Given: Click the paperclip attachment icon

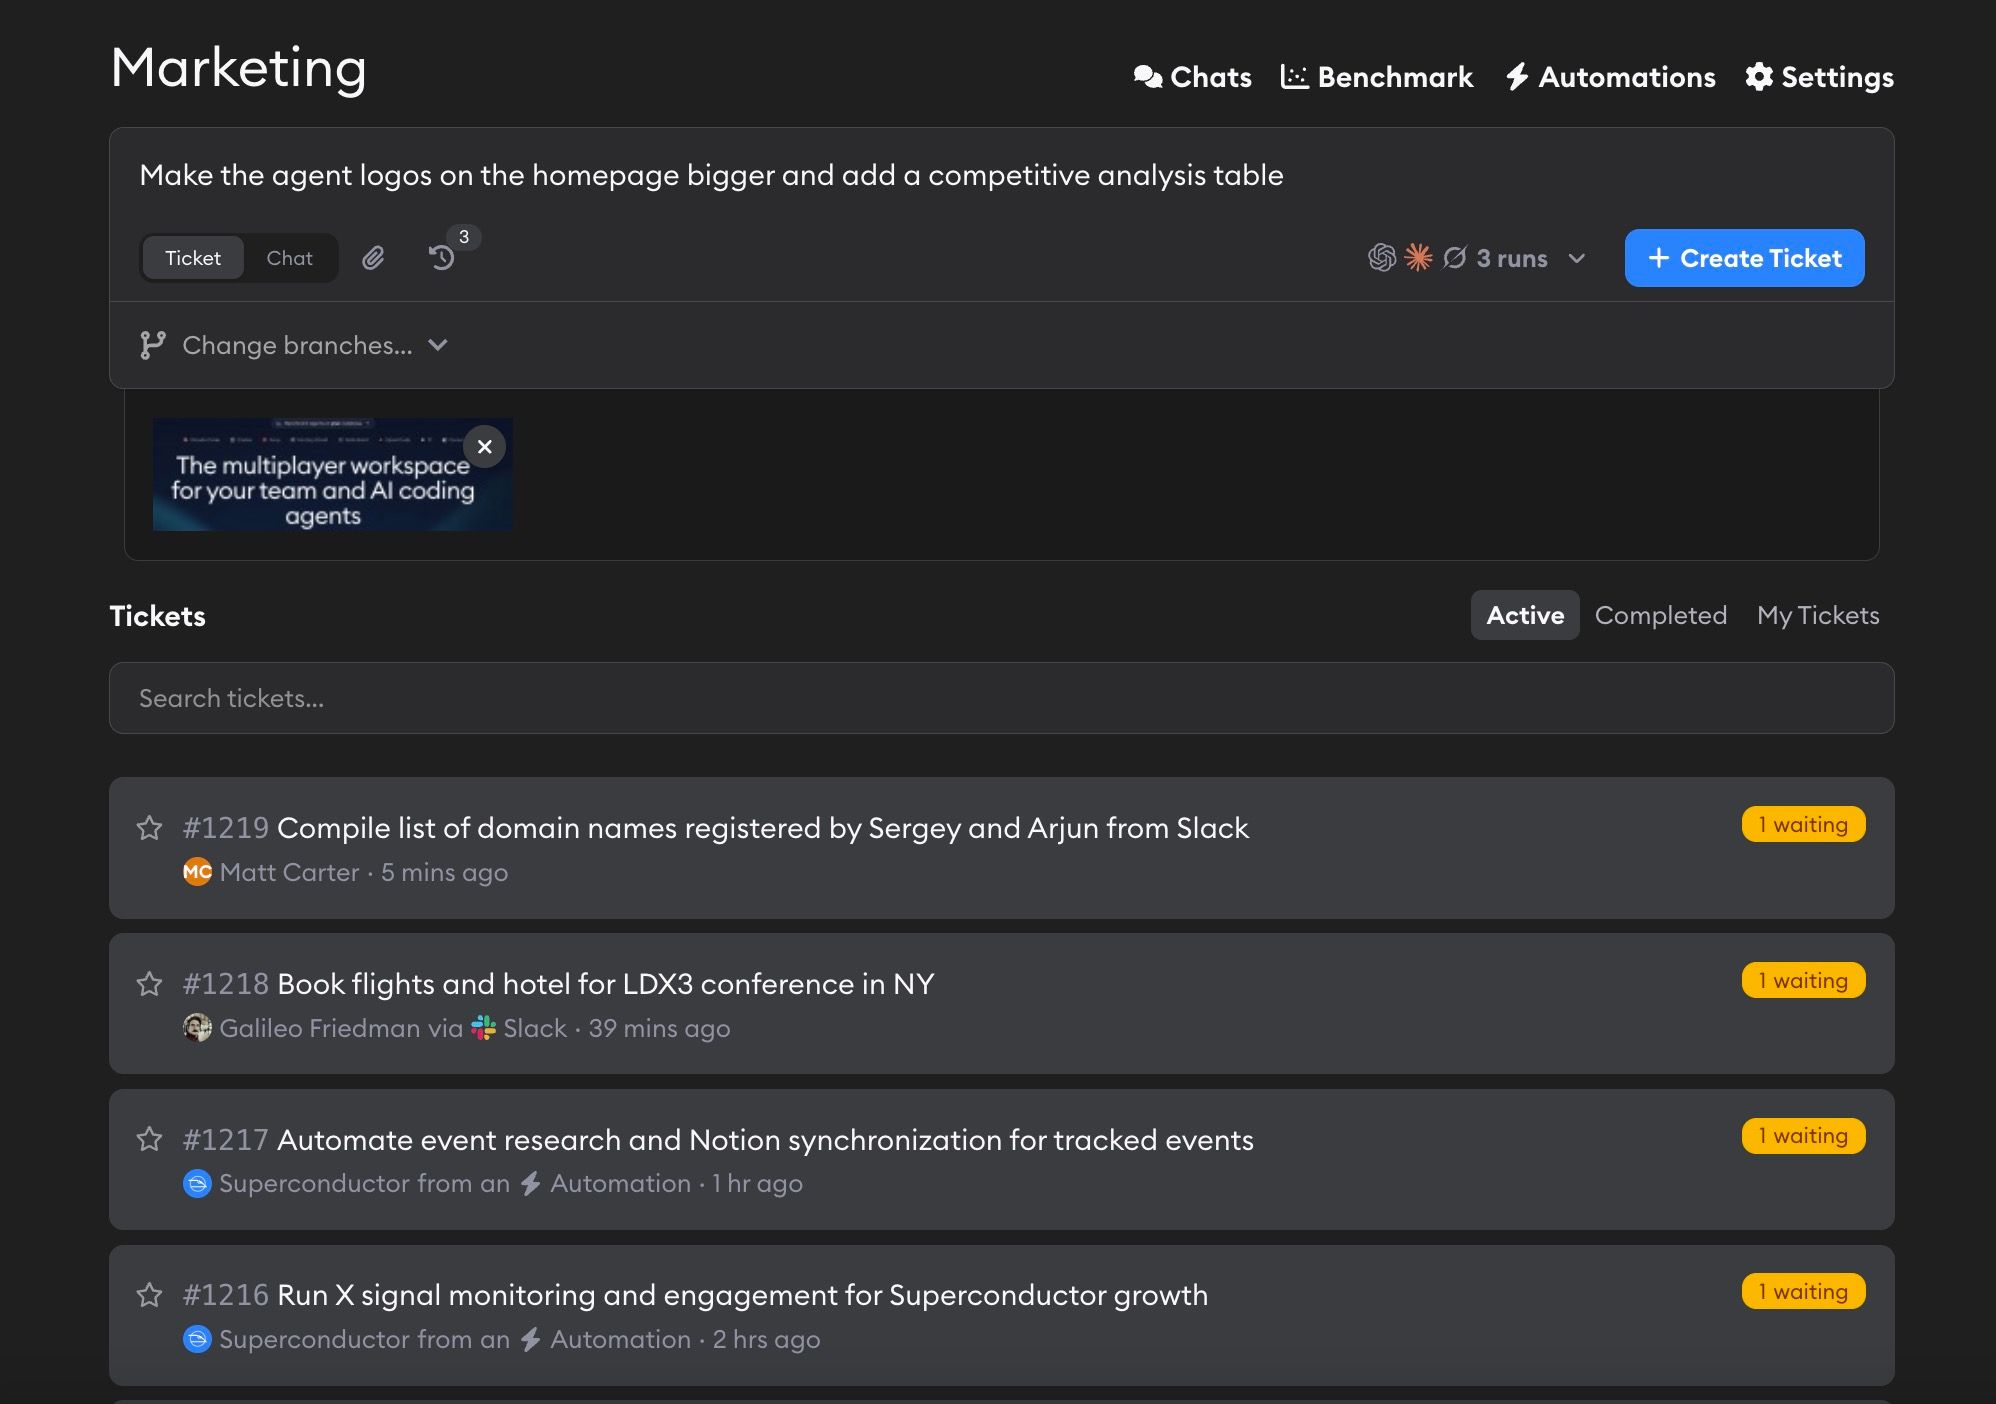Looking at the screenshot, I should 373,258.
